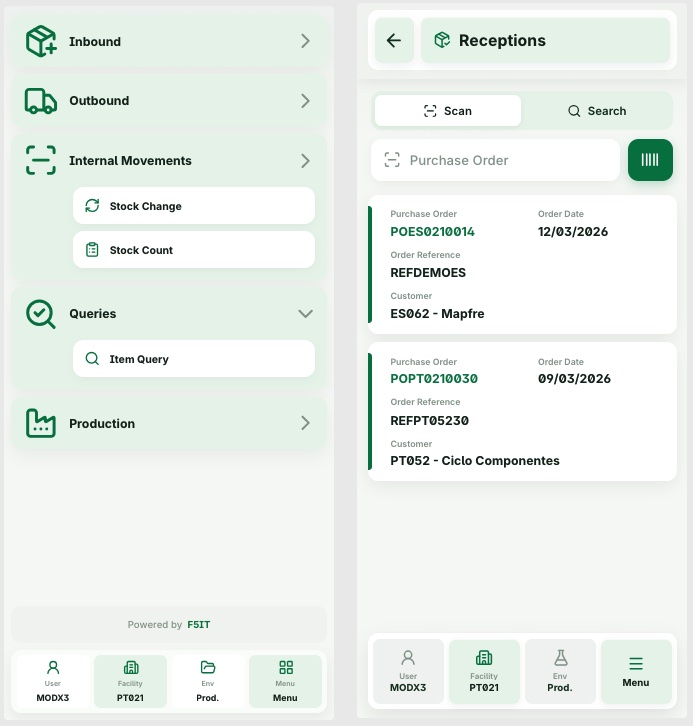Click the PT021 facility label in left bar
The width and height of the screenshot is (693, 726).
click(130, 698)
